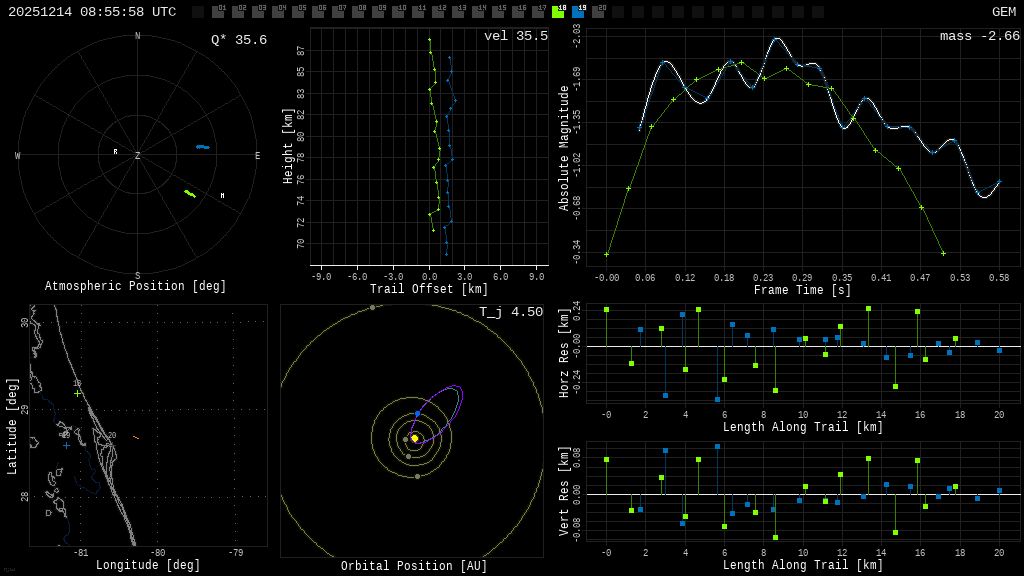Screen dimensions: 1024x576
Task: Click the green station cross on map
Action: 78,393
